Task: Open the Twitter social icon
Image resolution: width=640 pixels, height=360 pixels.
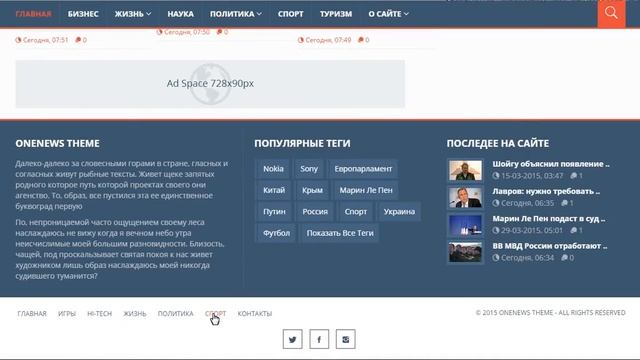Action: pos(293,339)
